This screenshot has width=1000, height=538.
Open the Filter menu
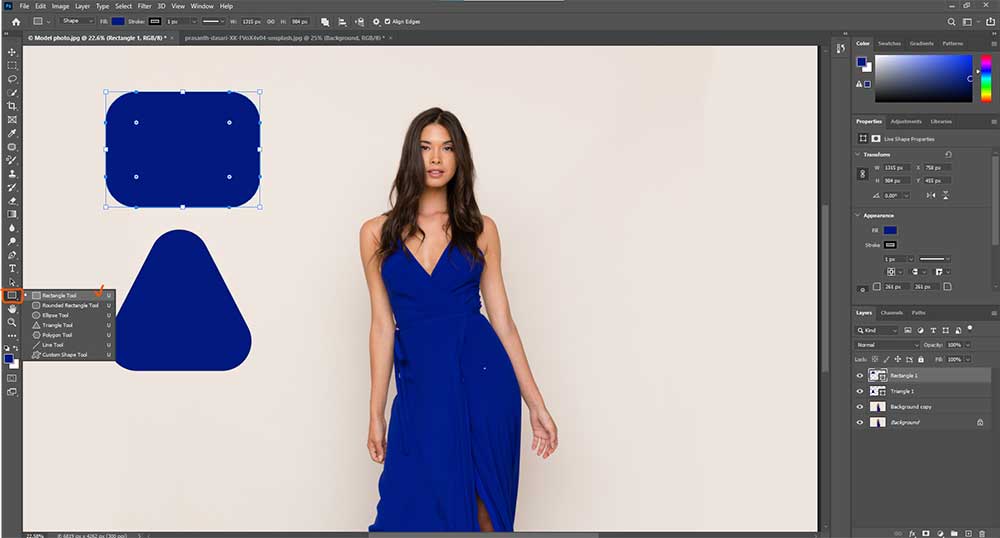click(x=145, y=6)
